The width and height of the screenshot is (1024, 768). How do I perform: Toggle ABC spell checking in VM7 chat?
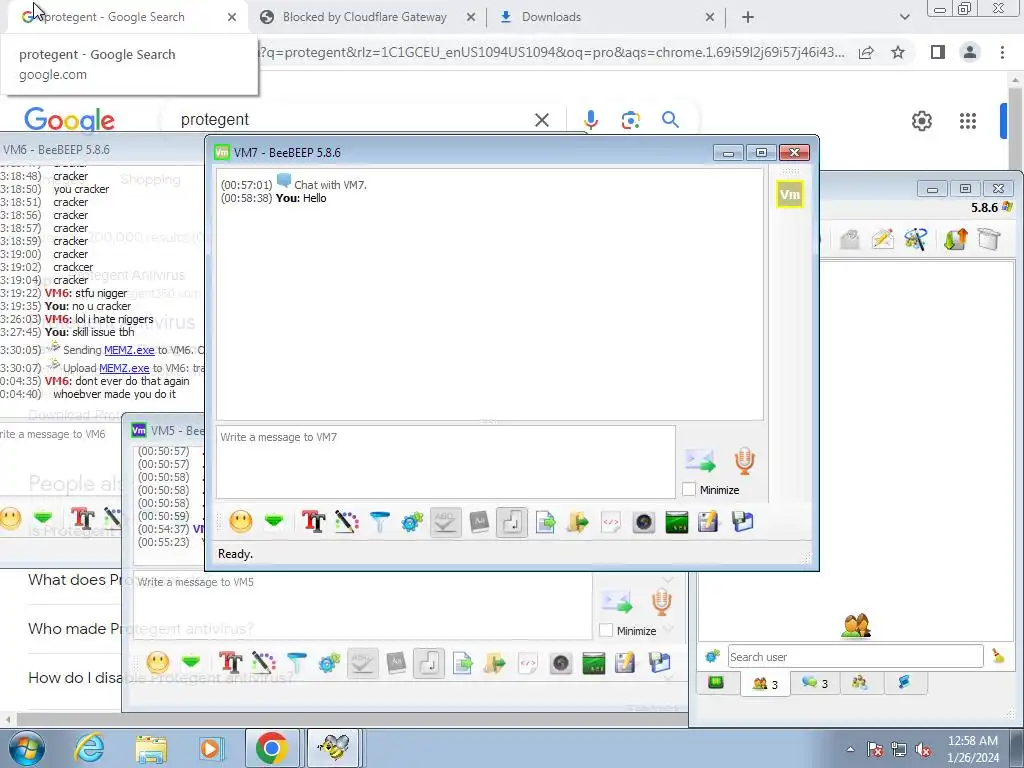coord(445,522)
